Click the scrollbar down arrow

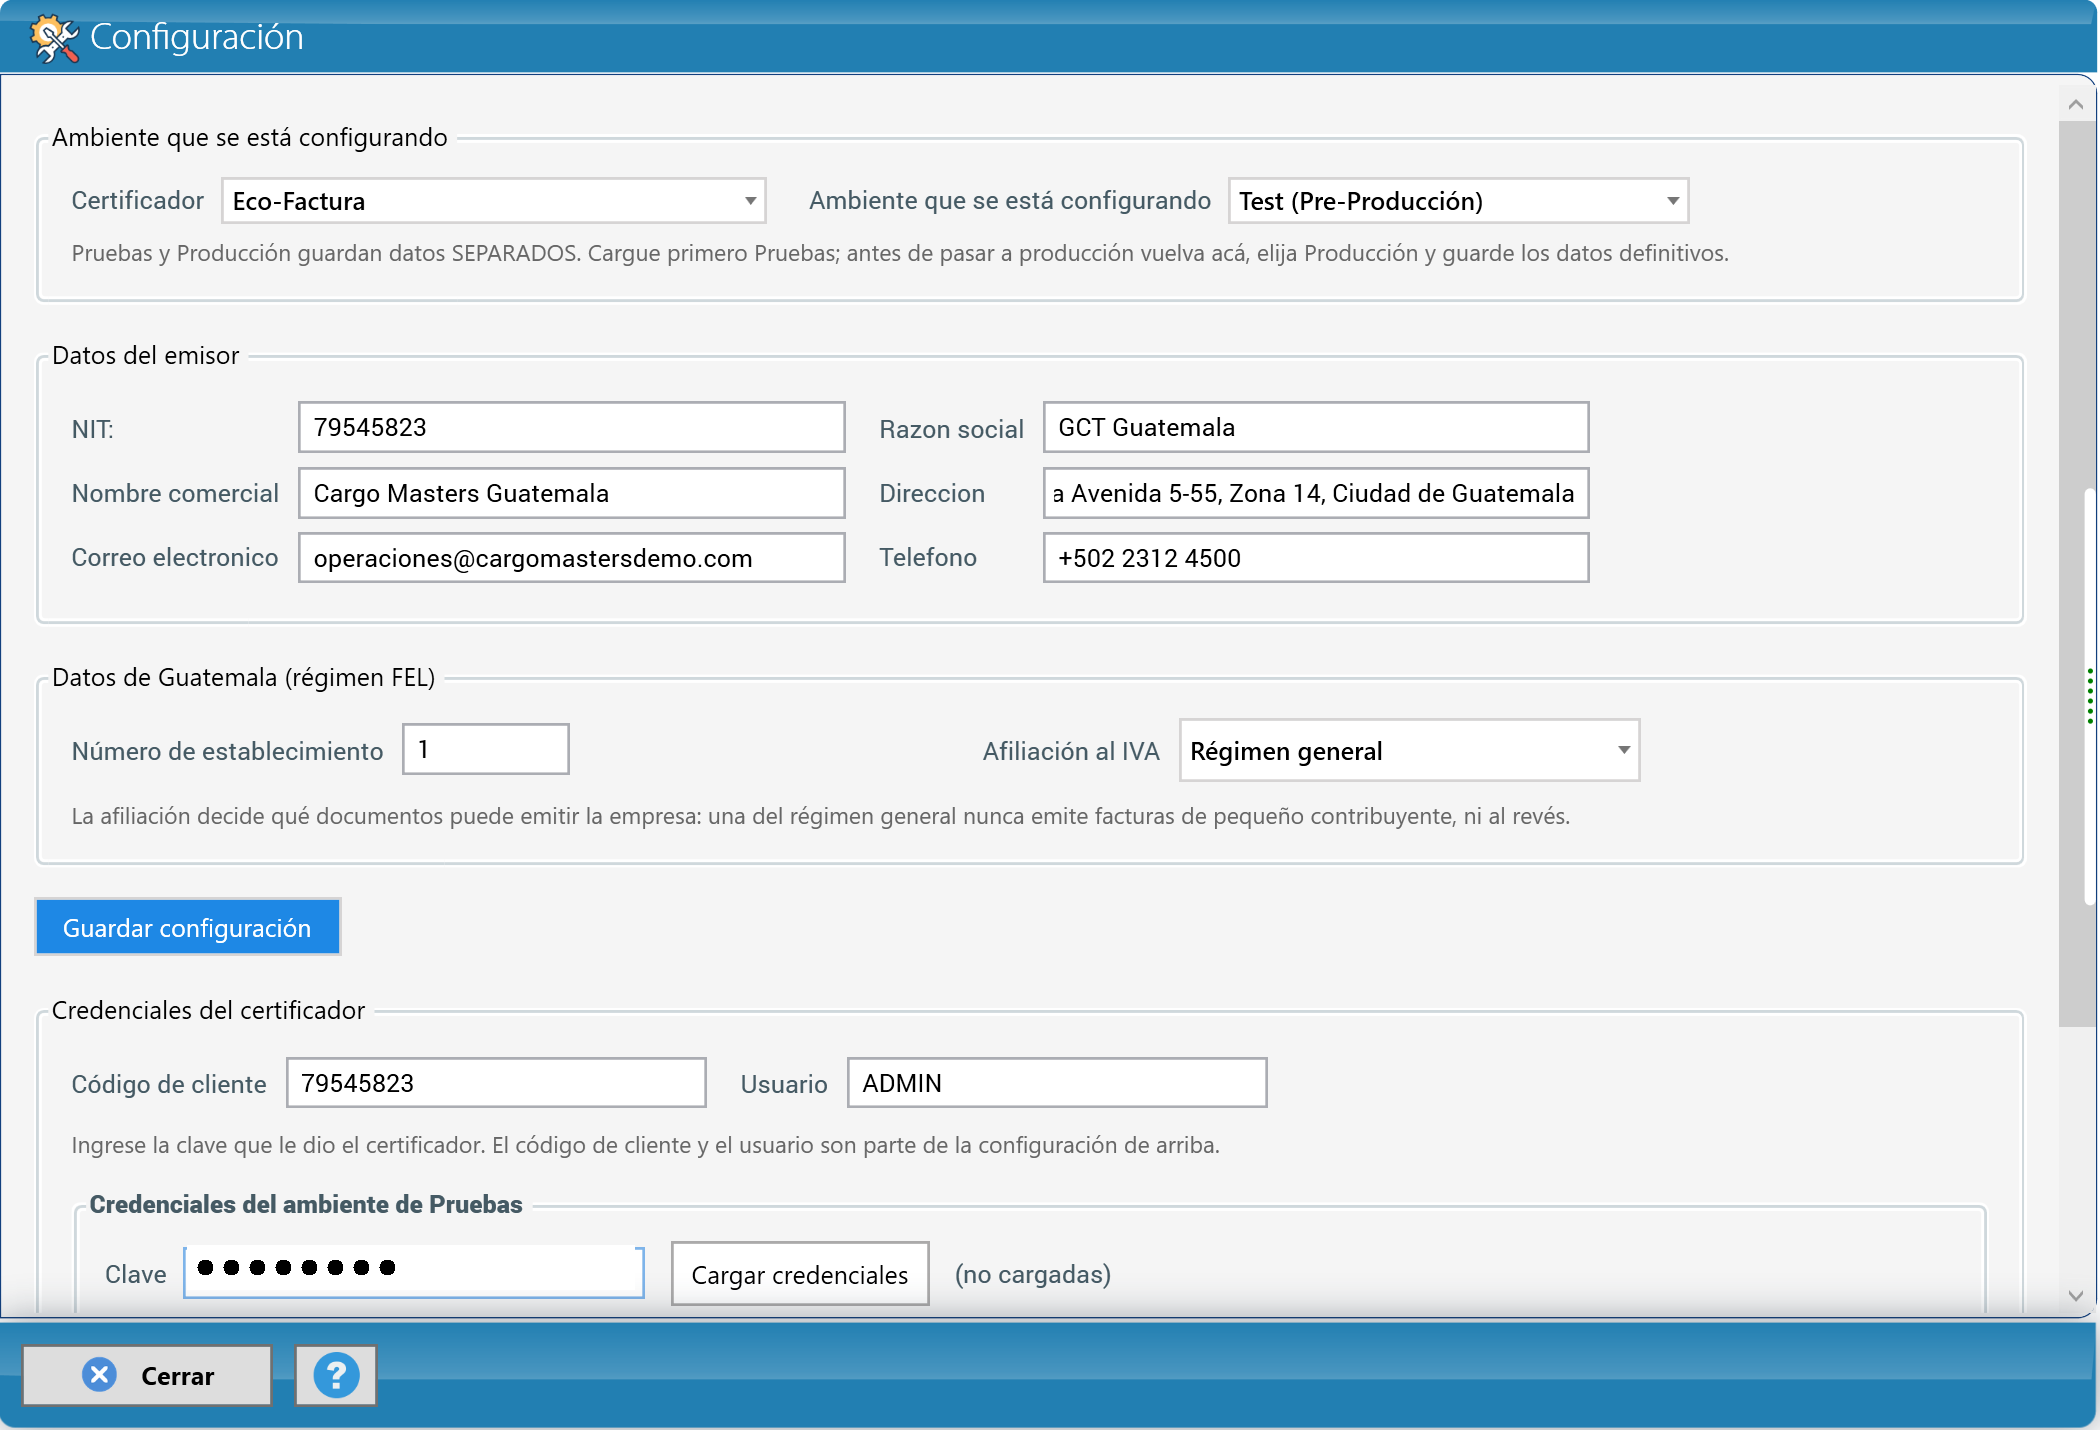[2076, 1296]
